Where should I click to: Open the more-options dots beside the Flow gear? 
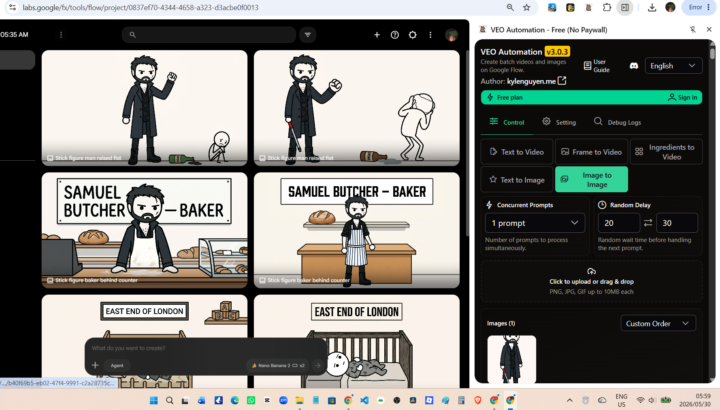430,35
